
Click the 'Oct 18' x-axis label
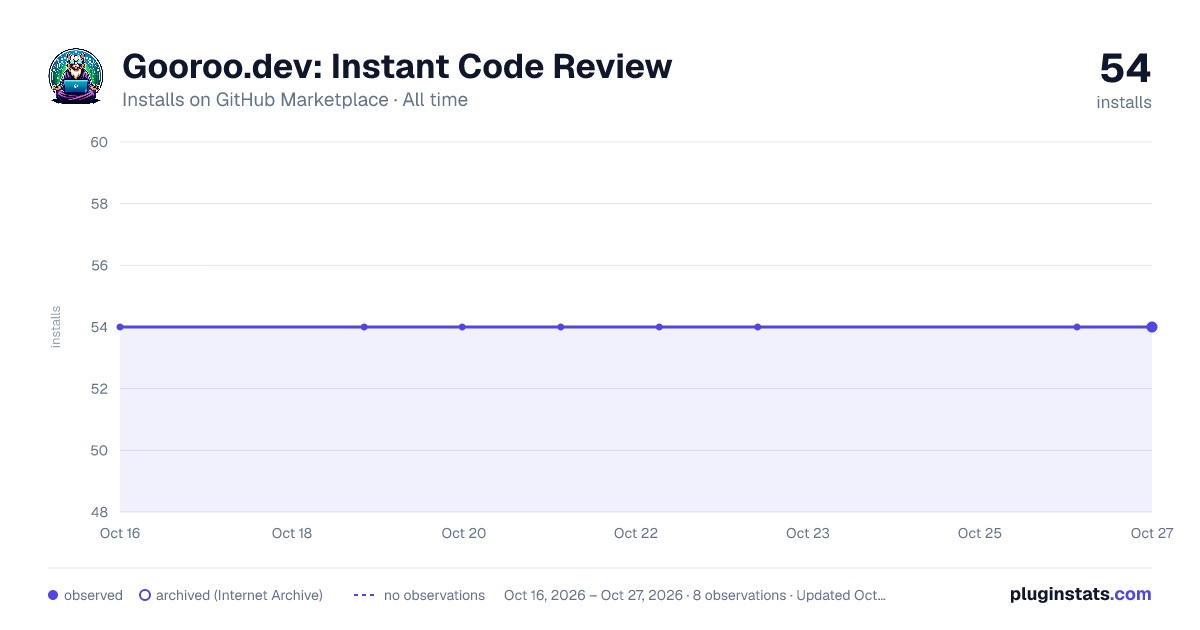[x=292, y=533]
